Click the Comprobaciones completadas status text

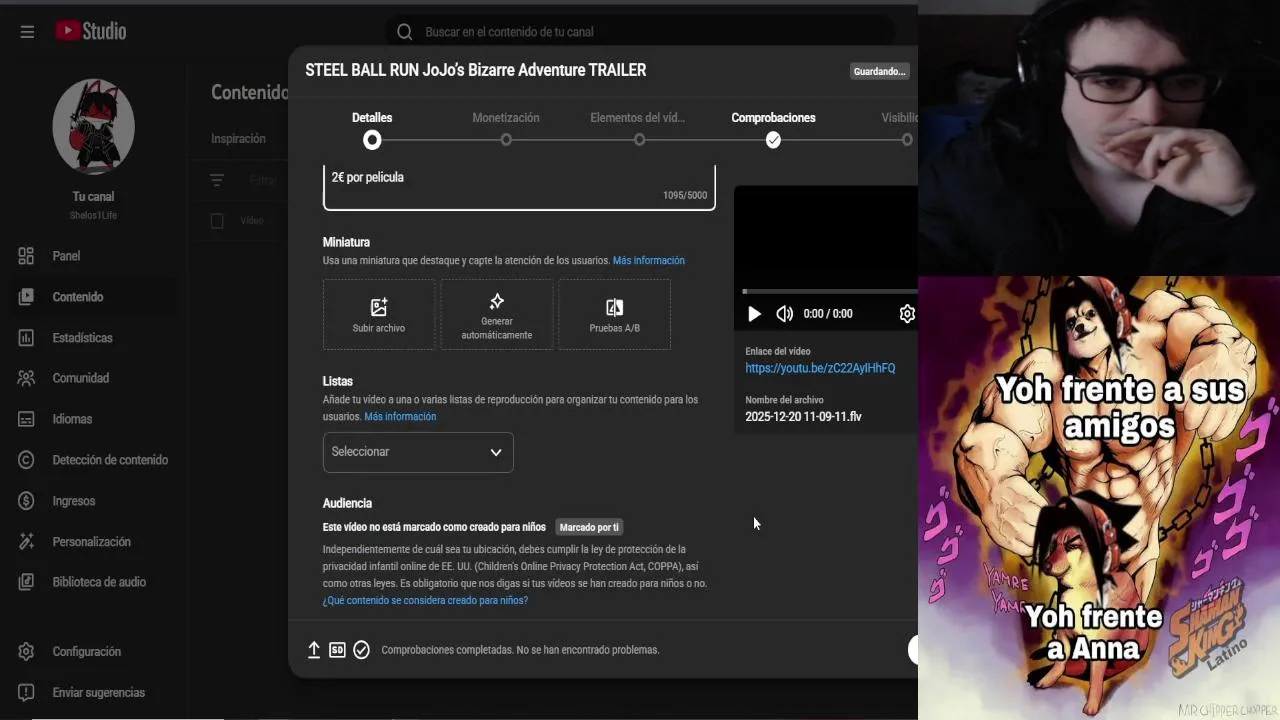520,650
